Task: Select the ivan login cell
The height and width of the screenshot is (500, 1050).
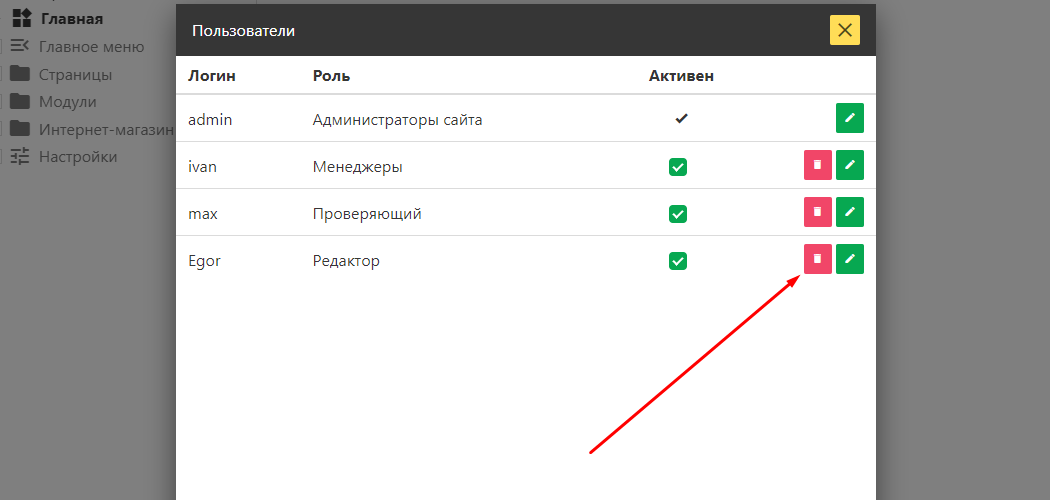Action: [x=202, y=167]
